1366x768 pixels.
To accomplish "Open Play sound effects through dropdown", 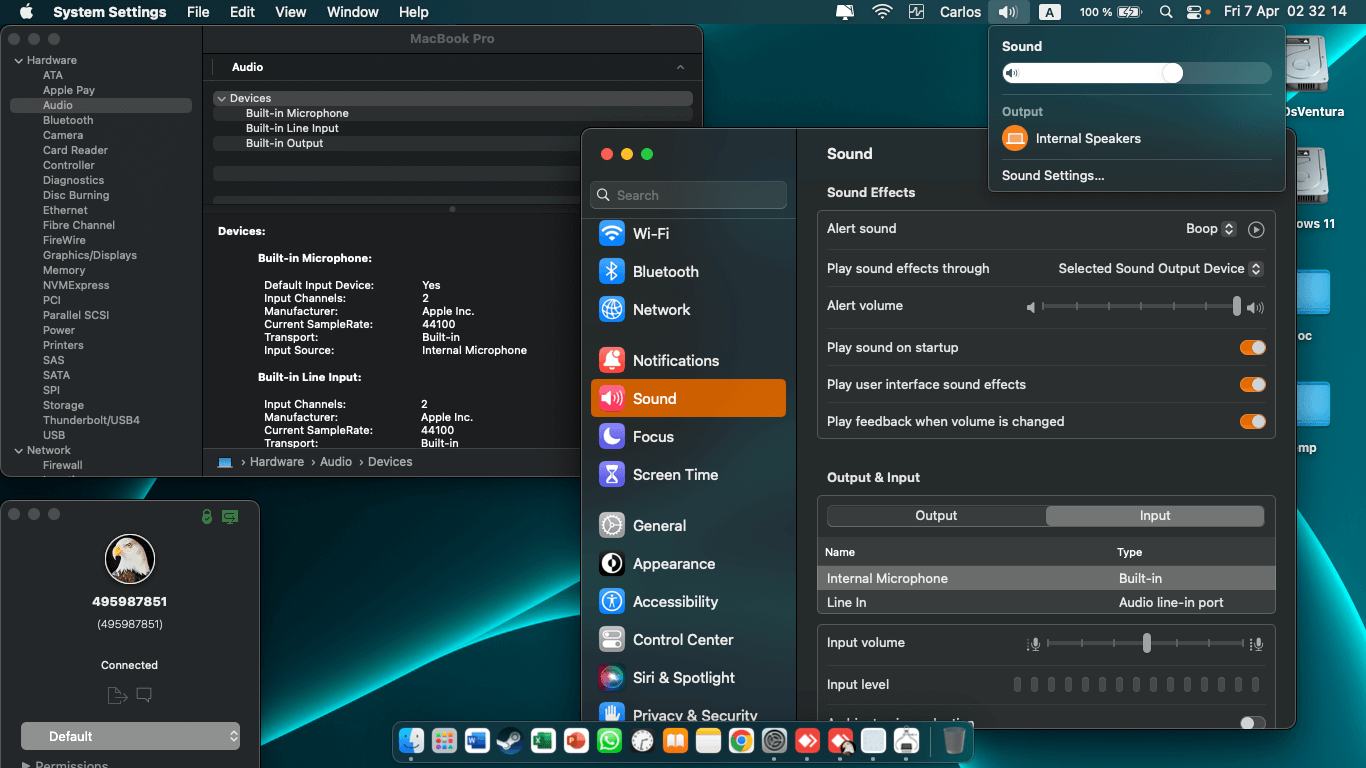I will click(x=1160, y=269).
